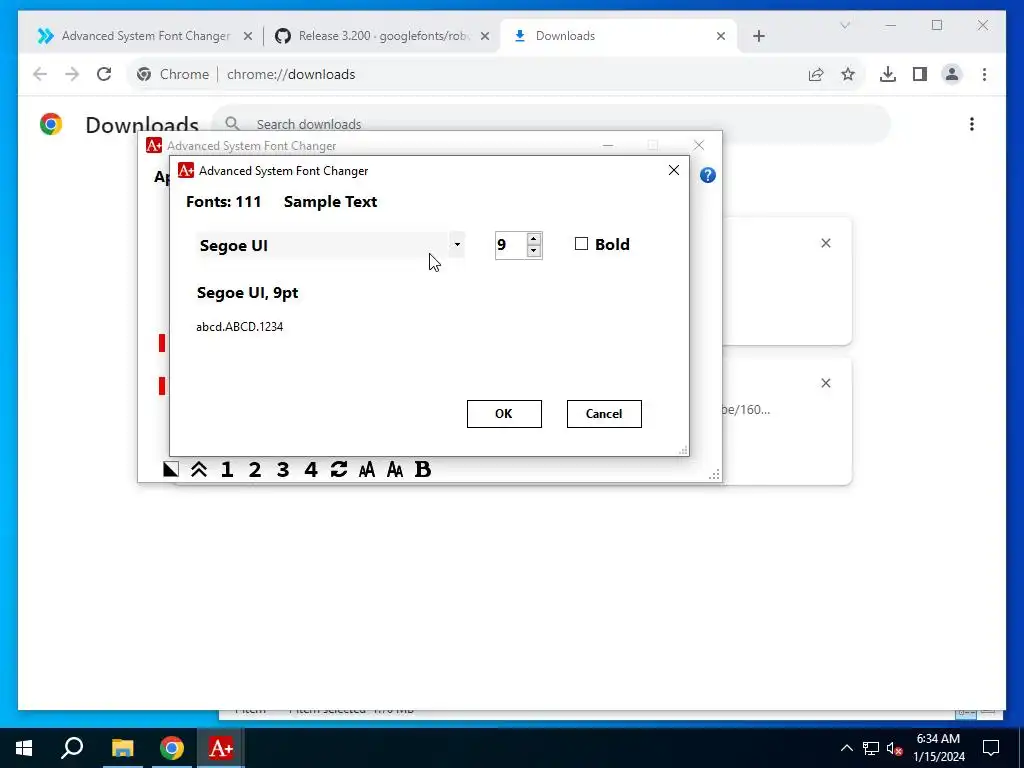Select preset 2 in the bottom toolbar
The width and height of the screenshot is (1024, 768).
click(x=255, y=469)
